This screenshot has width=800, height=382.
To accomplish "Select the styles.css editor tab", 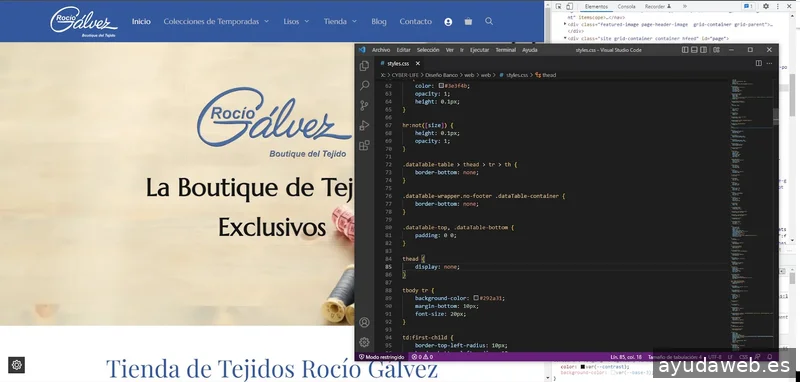I will pos(398,64).
